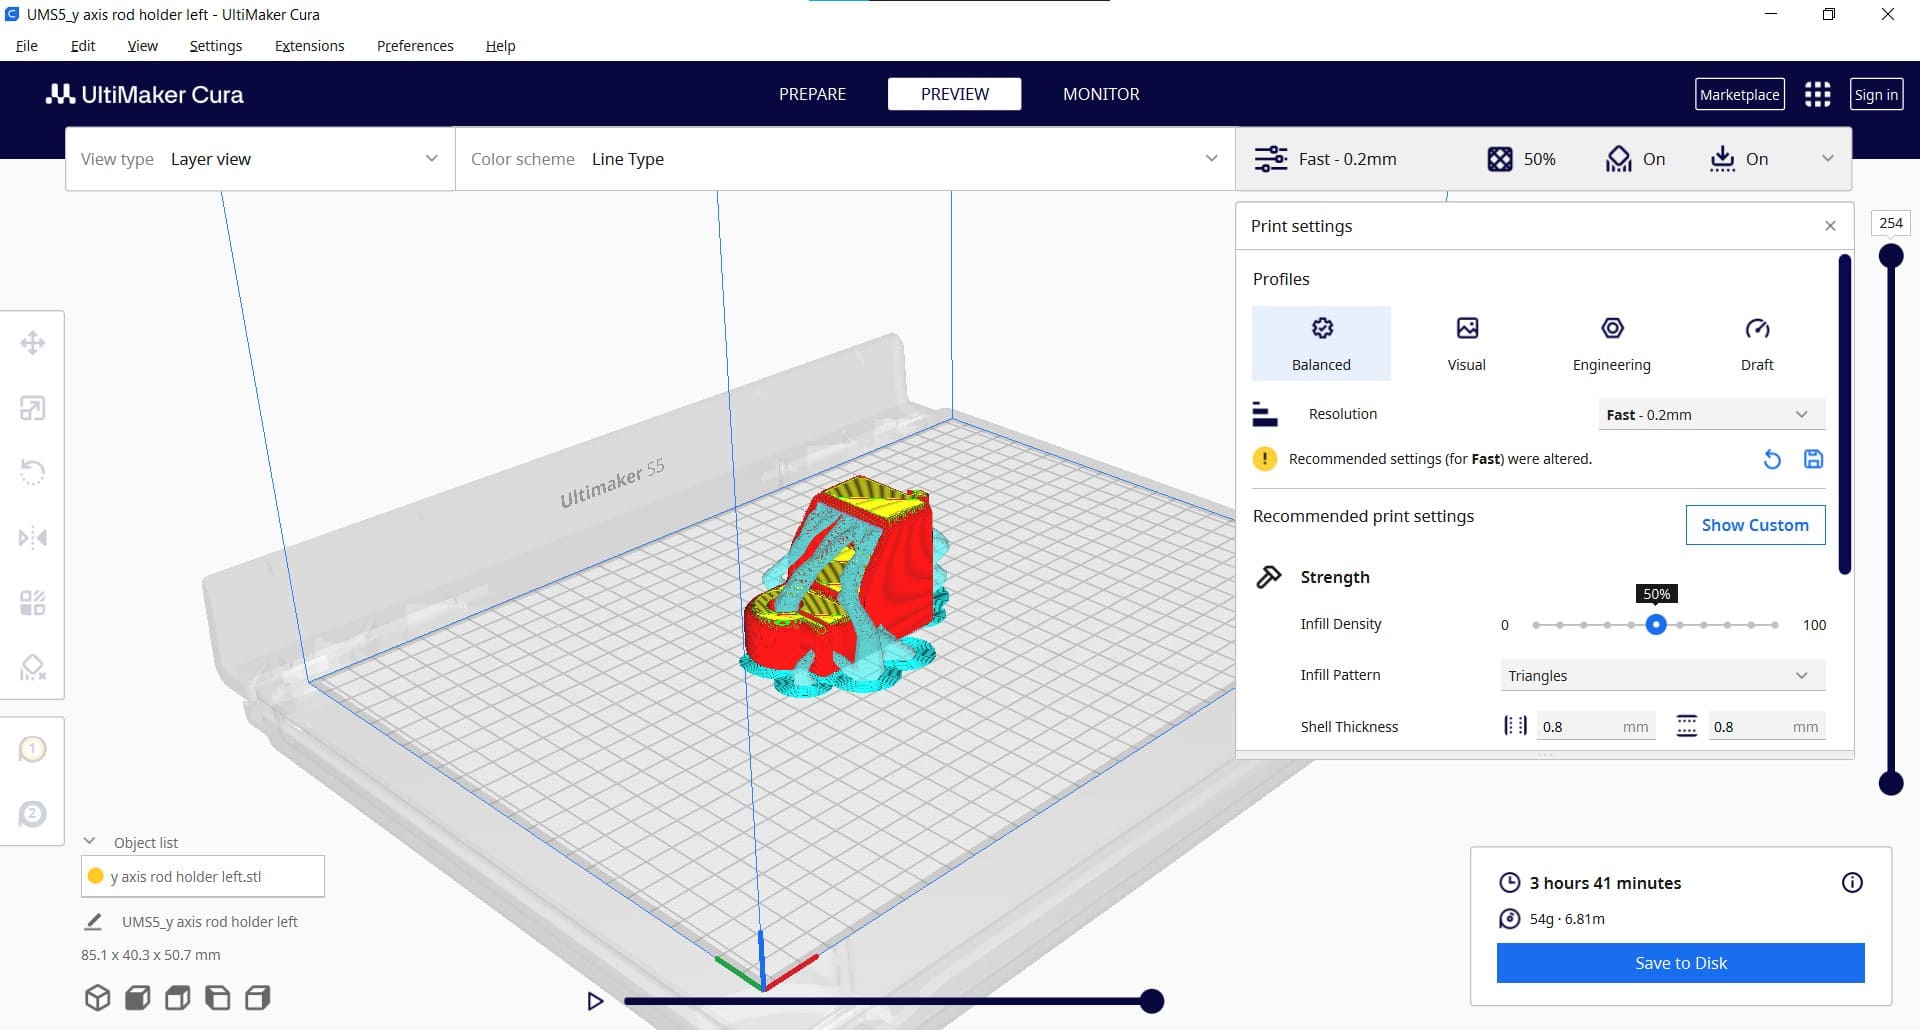Click the simulation path slider handle
The width and height of the screenshot is (1920, 1030).
point(1152,1001)
